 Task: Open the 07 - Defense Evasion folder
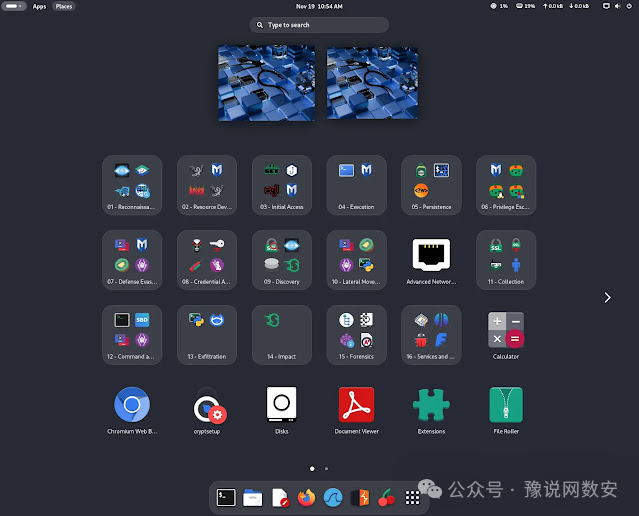tap(132, 260)
